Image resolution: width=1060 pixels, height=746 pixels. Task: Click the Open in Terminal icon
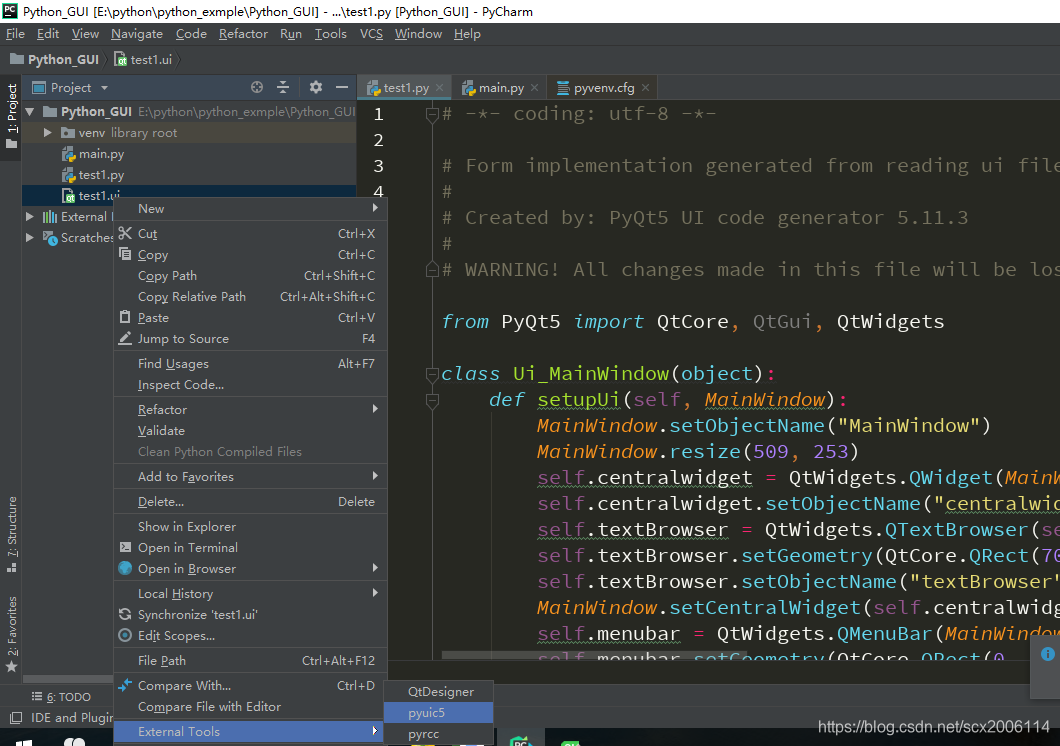tap(125, 547)
